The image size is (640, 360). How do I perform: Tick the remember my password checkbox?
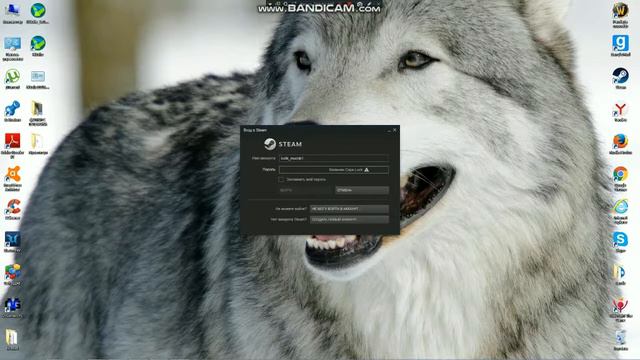coord(281,180)
